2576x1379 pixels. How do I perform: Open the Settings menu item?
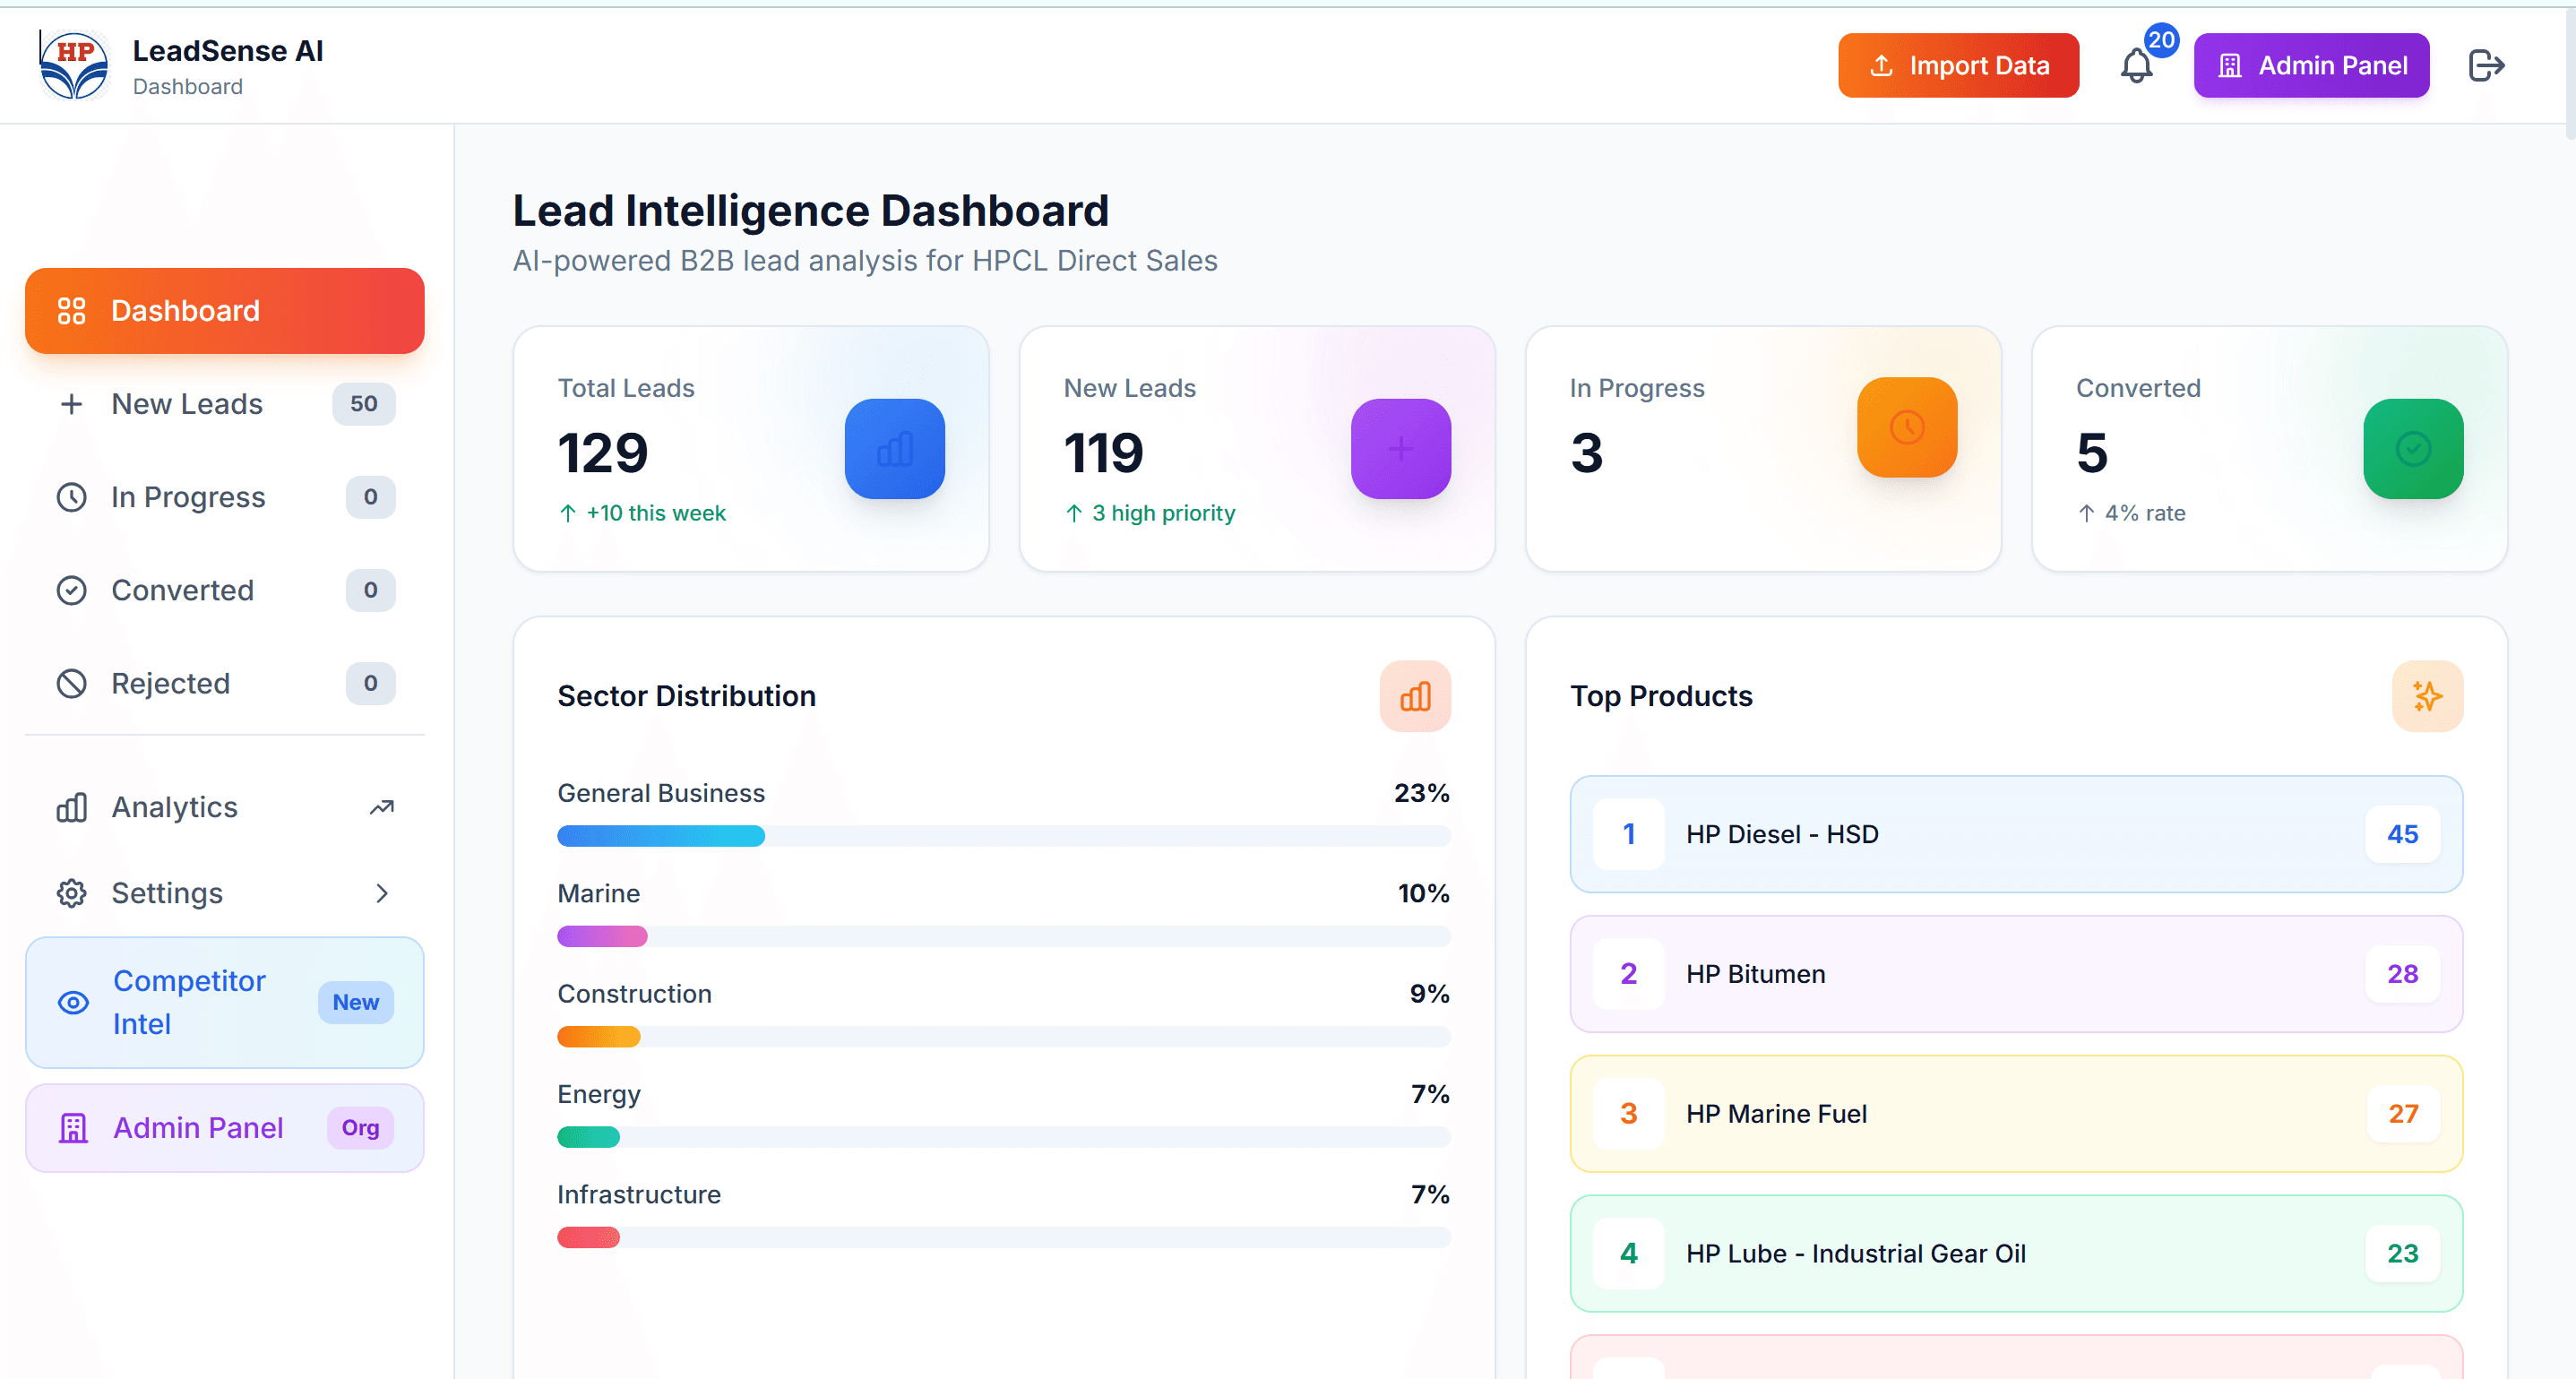tap(224, 893)
